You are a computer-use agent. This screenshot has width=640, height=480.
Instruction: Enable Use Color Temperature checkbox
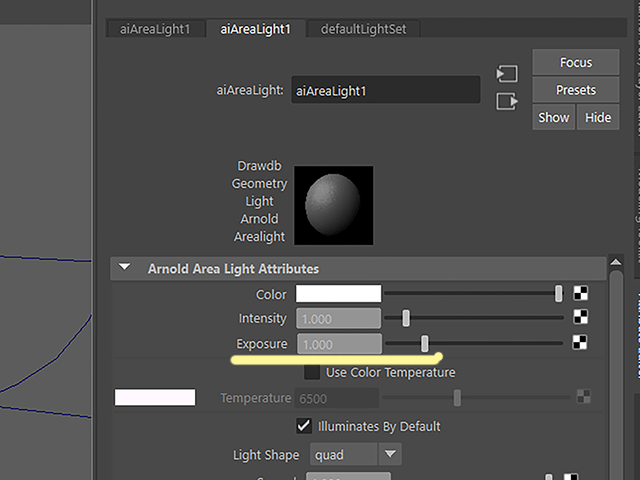coord(312,372)
